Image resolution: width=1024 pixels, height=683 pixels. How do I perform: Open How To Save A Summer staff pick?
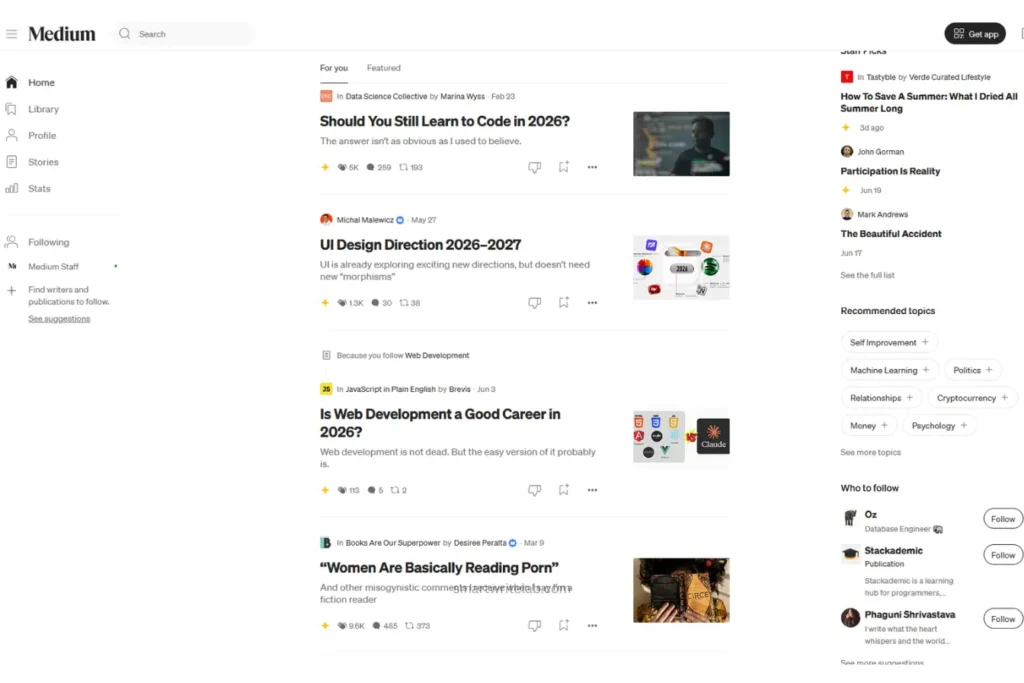[929, 103]
